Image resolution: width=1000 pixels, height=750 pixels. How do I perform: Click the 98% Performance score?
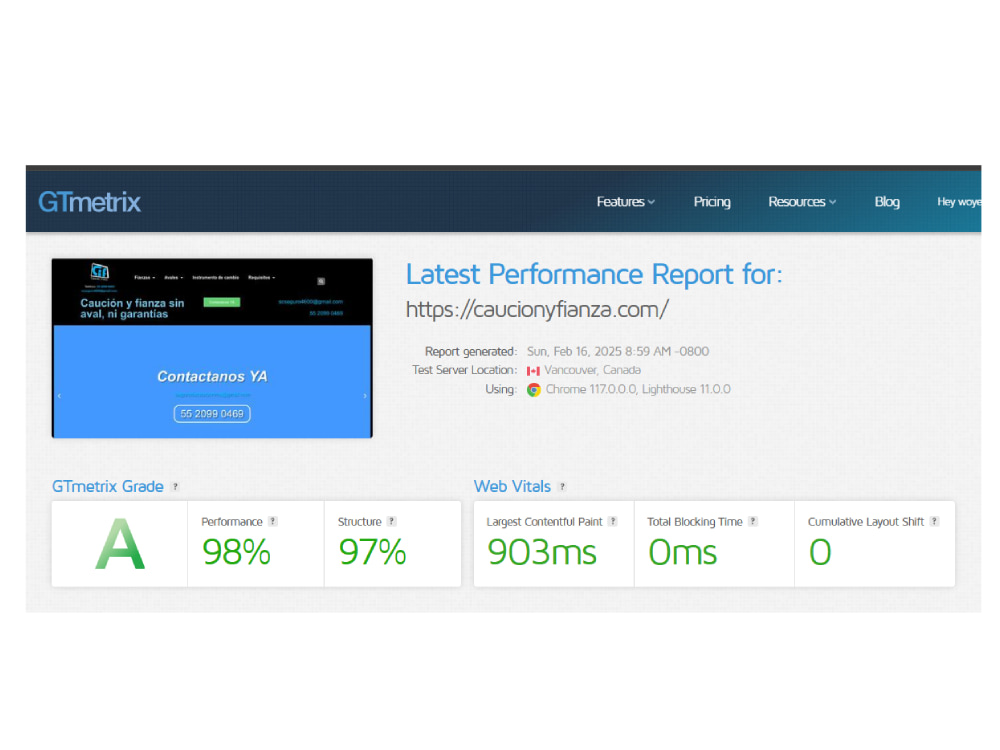point(237,552)
